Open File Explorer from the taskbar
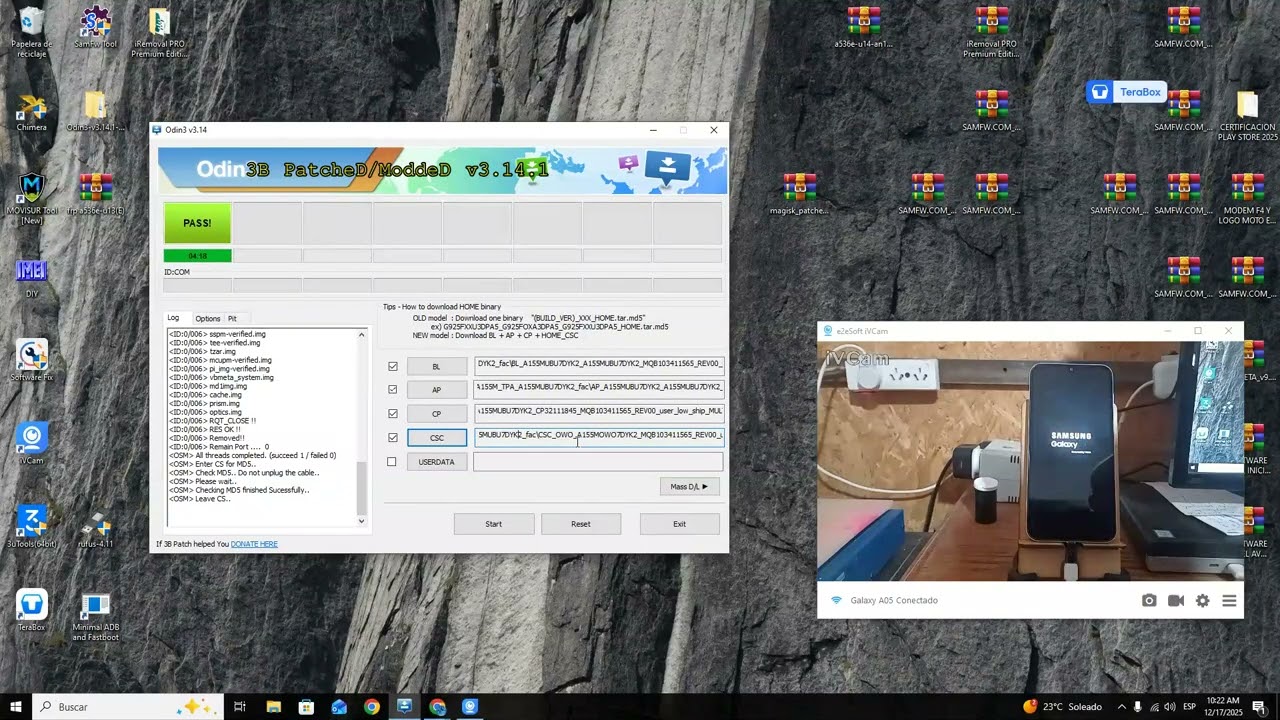This screenshot has width=1280, height=720. 273,707
